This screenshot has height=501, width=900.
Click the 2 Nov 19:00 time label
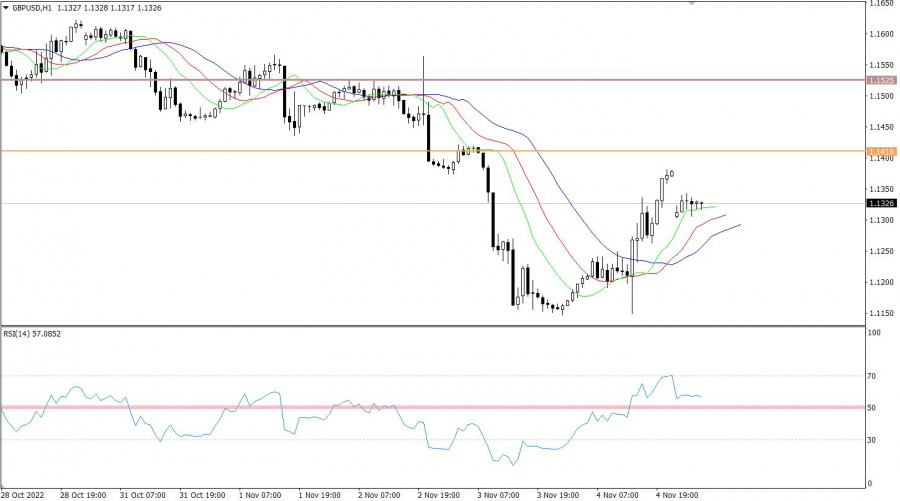[x=441, y=494]
